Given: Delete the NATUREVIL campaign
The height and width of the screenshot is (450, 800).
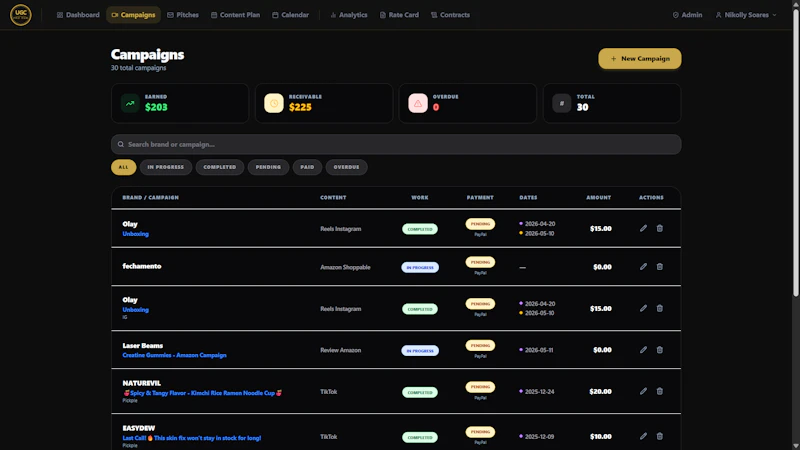Looking at the screenshot, I should (x=660, y=391).
